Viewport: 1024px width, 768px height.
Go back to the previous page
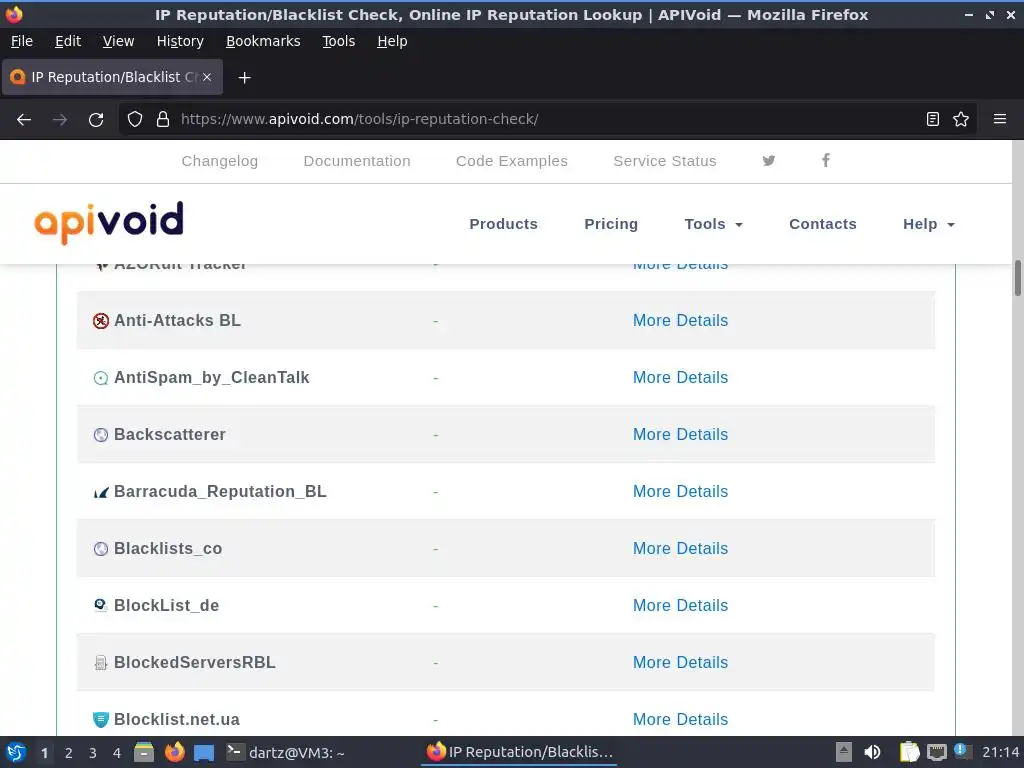(24, 120)
